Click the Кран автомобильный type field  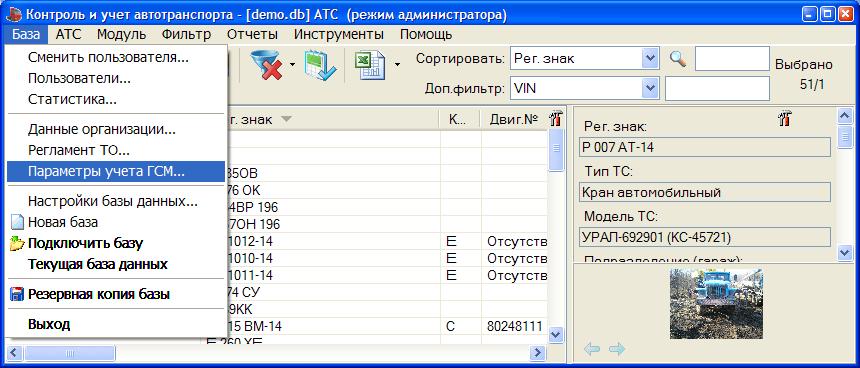click(x=705, y=193)
